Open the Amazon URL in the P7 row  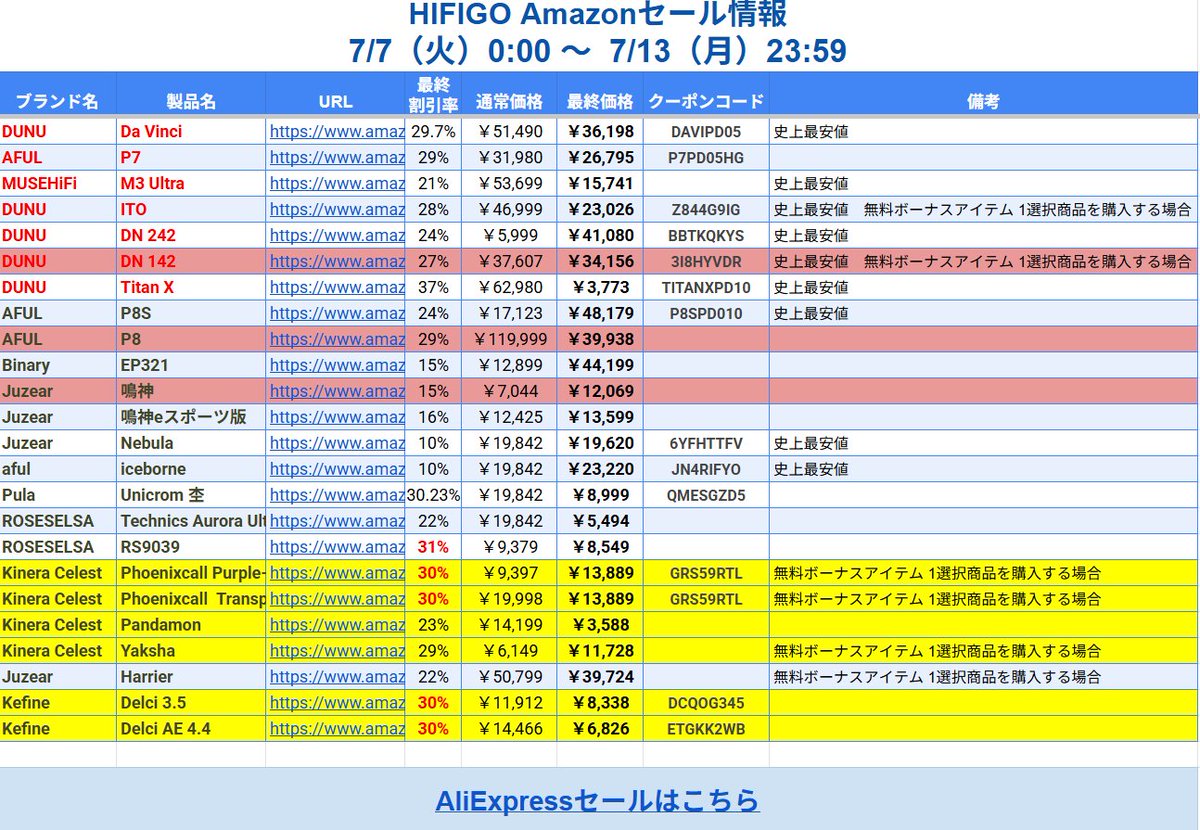click(337, 157)
